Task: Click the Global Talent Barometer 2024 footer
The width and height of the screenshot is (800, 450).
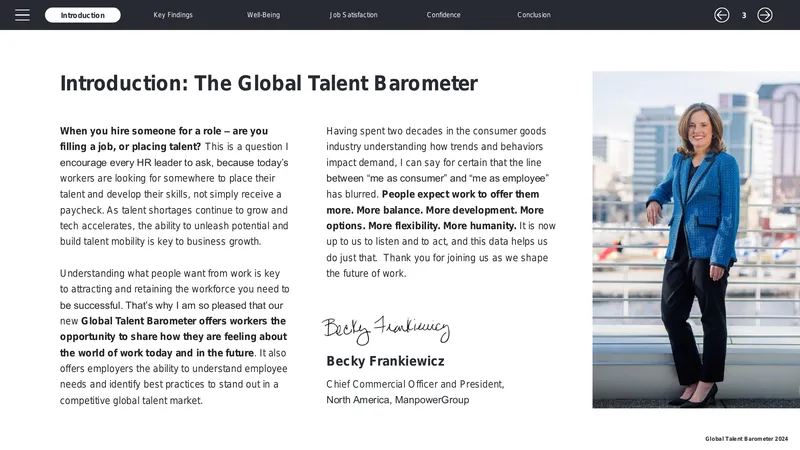Action: (x=746, y=439)
